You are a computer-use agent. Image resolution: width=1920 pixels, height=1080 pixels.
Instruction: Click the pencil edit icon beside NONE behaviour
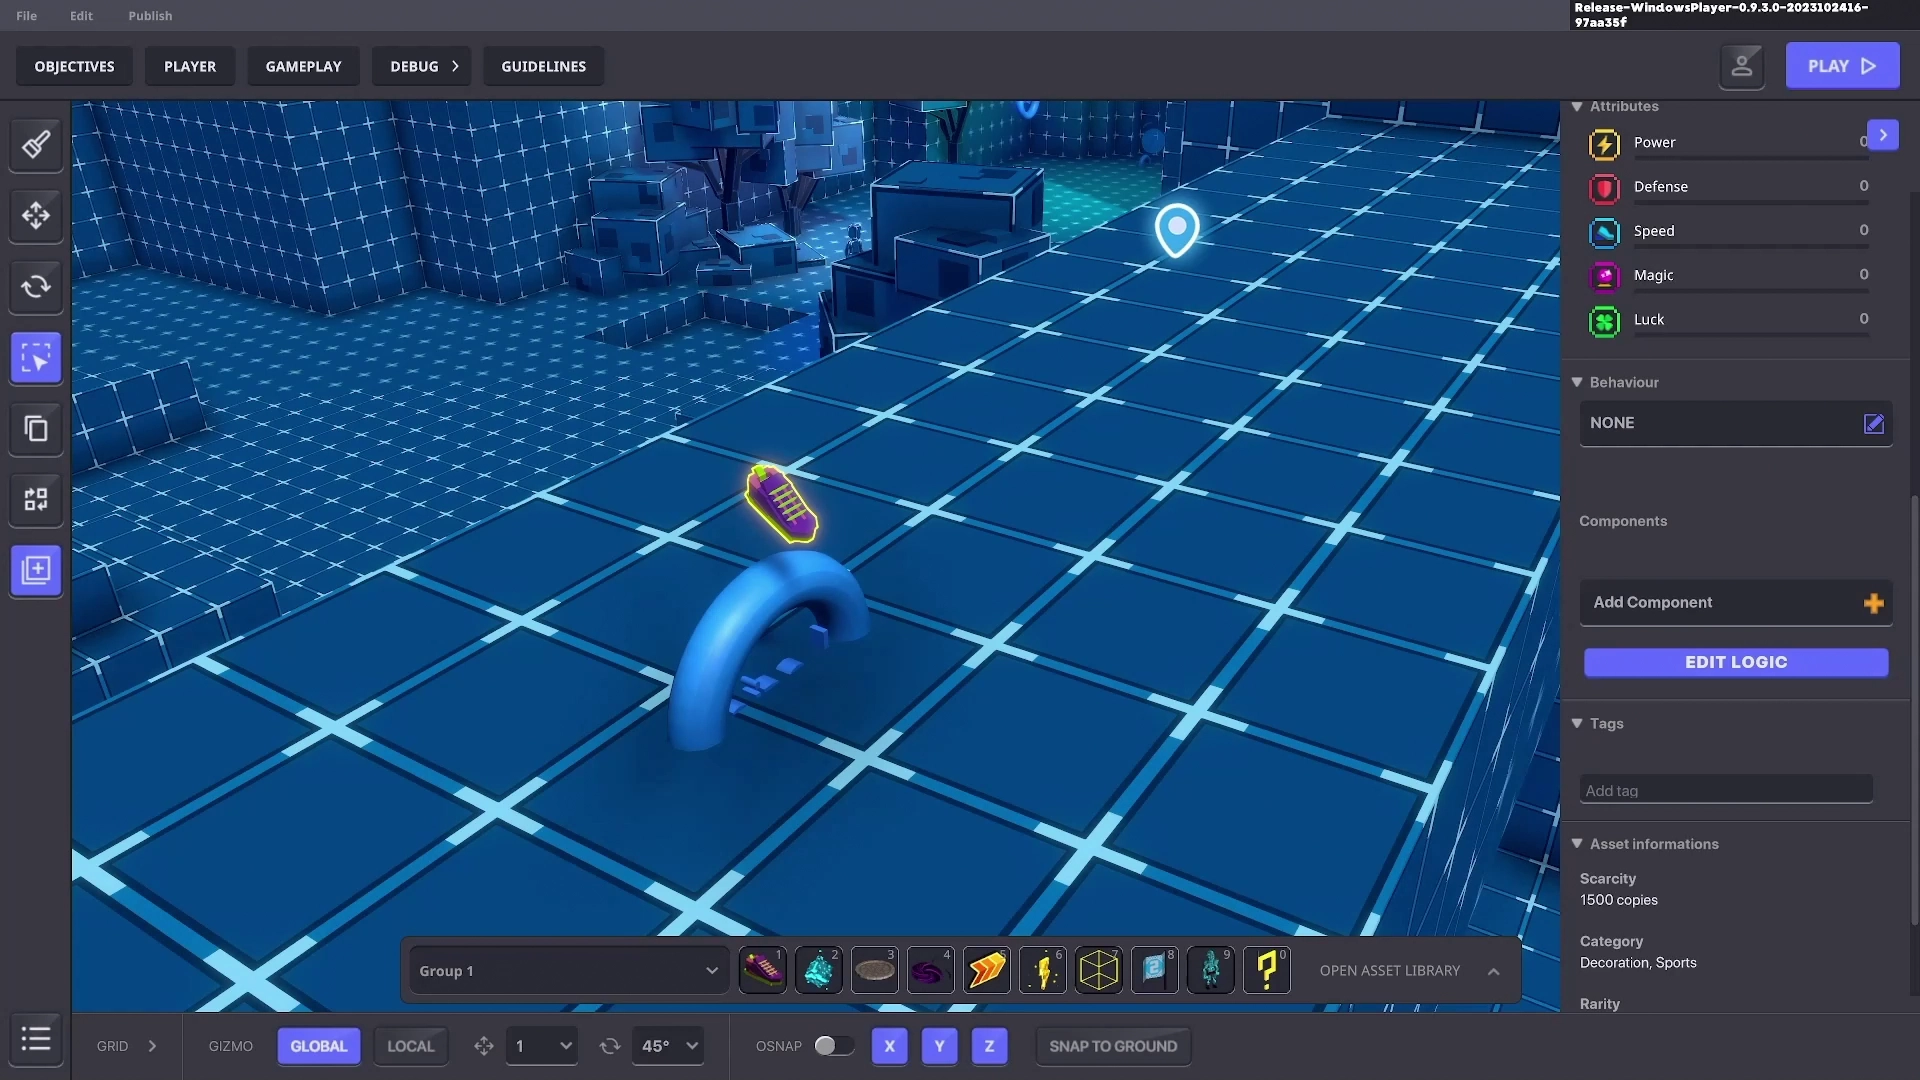pos(1873,424)
